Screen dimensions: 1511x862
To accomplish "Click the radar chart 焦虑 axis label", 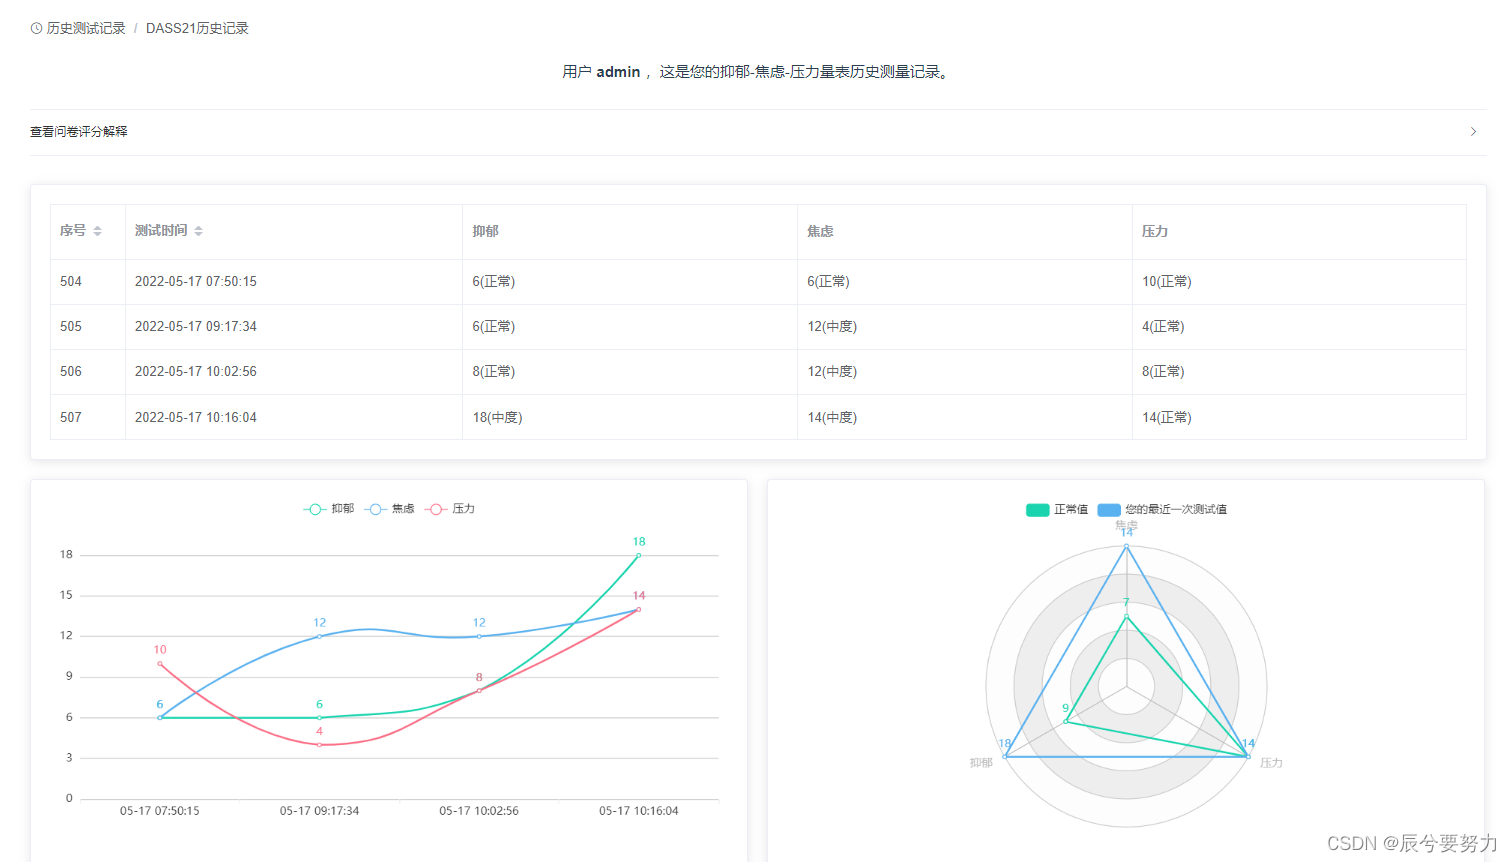I will [1127, 525].
